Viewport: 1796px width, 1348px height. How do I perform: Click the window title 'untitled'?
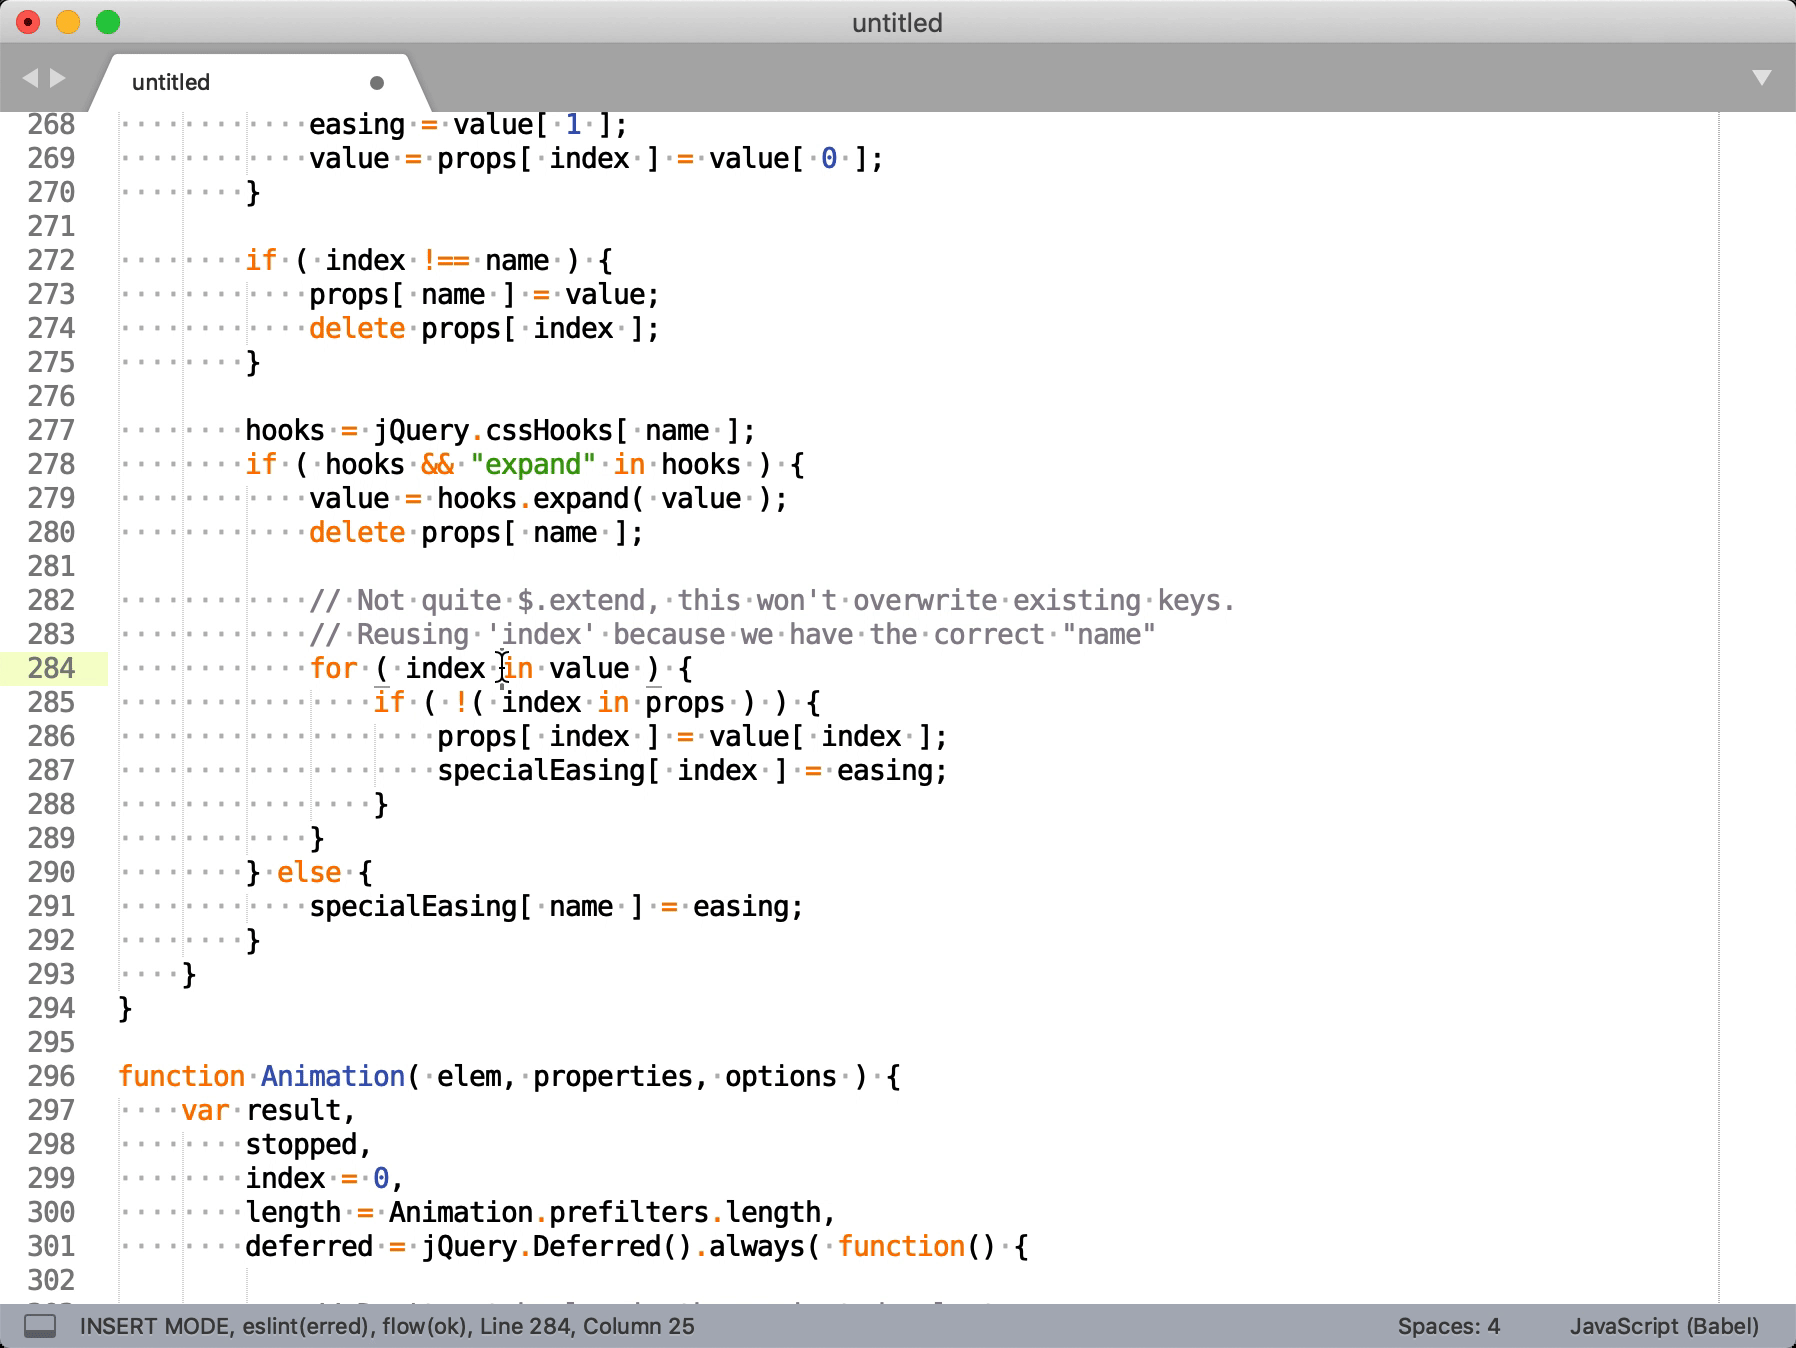pyautogui.click(x=897, y=22)
